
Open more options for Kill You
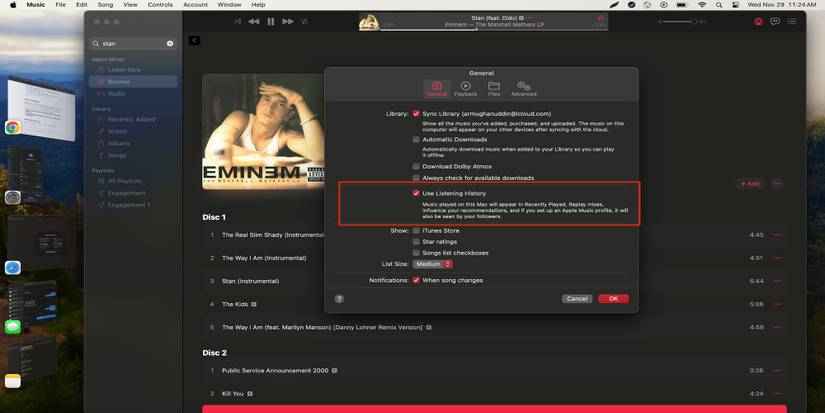[x=777, y=394]
